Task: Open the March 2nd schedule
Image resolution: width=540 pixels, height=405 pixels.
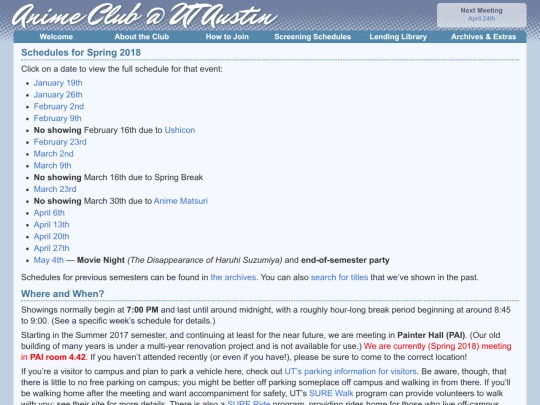Action: [x=53, y=154]
